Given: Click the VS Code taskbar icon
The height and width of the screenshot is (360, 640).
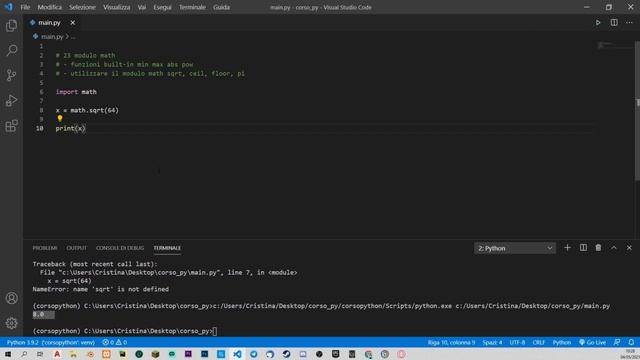Looking at the screenshot, I should point(237,354).
